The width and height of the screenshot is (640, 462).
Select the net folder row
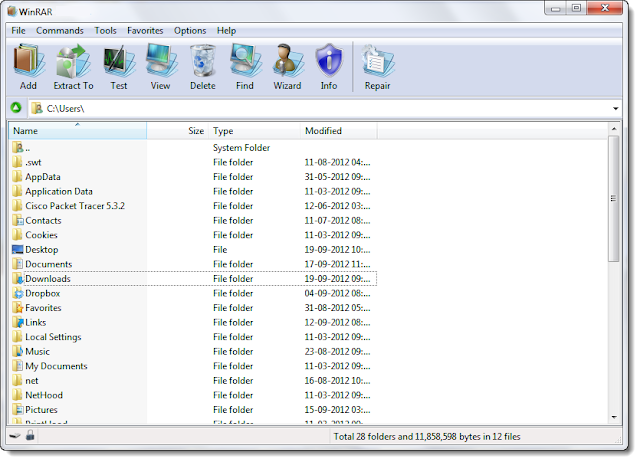click(192, 381)
